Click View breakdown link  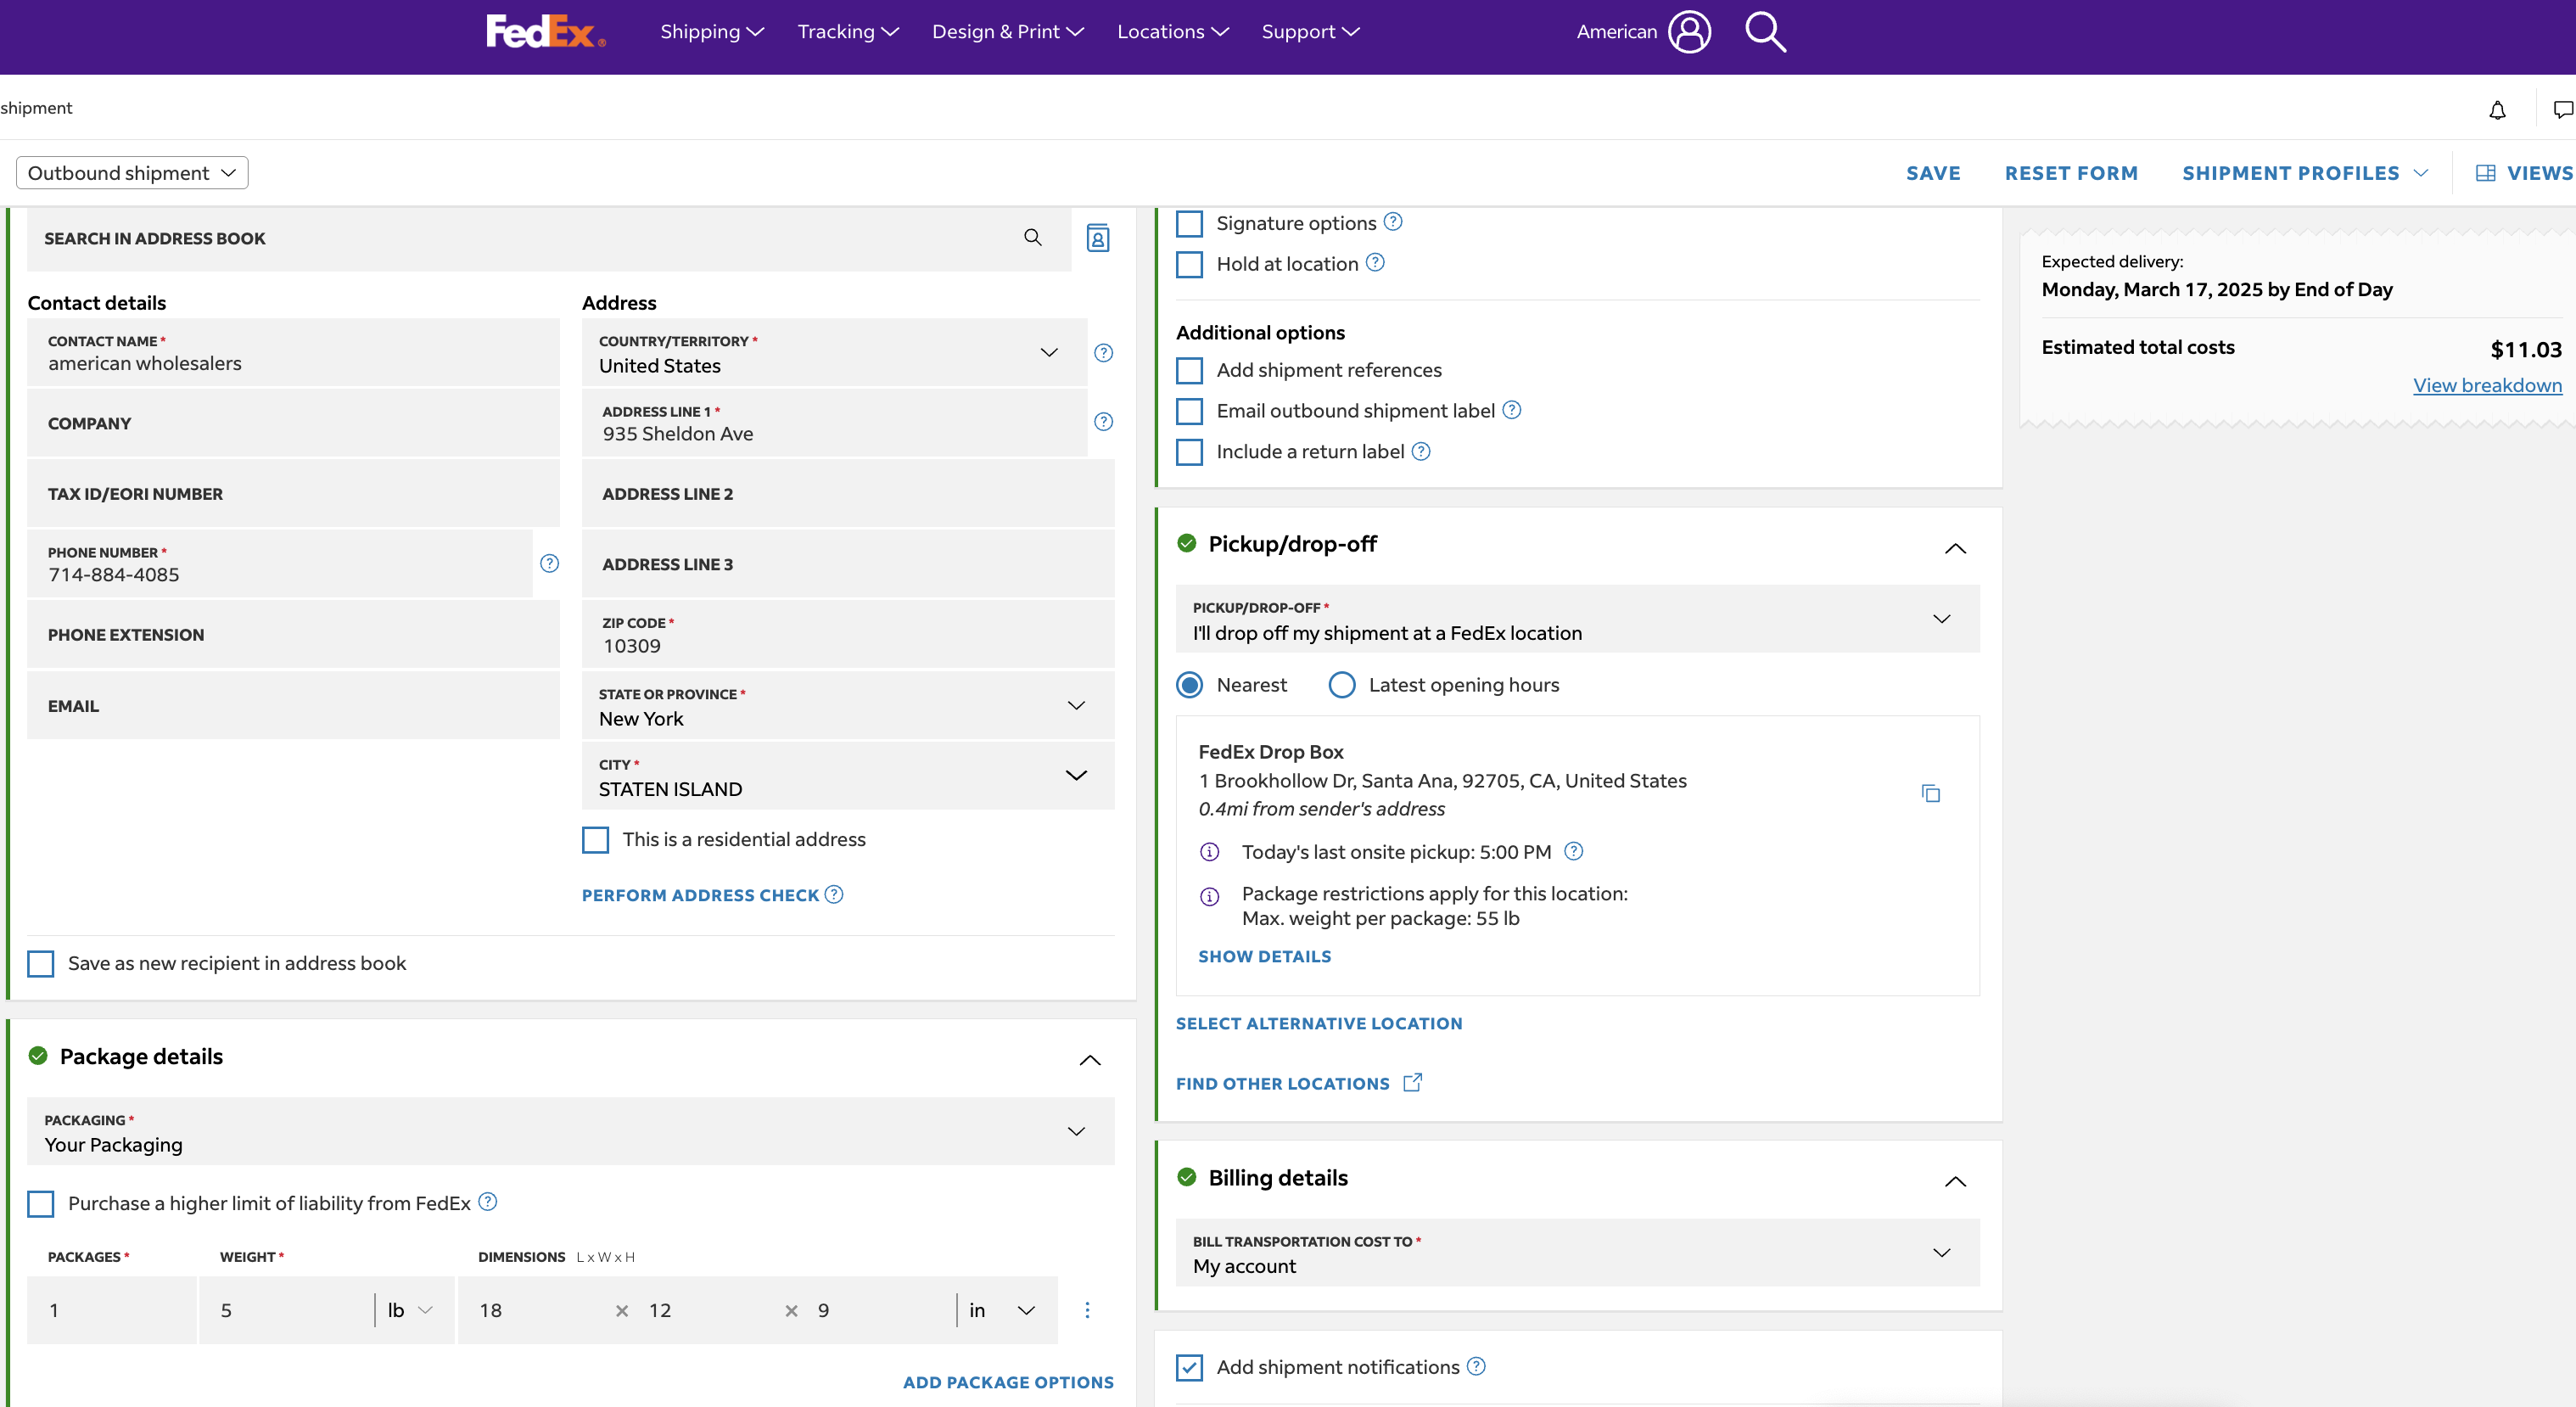point(2487,385)
